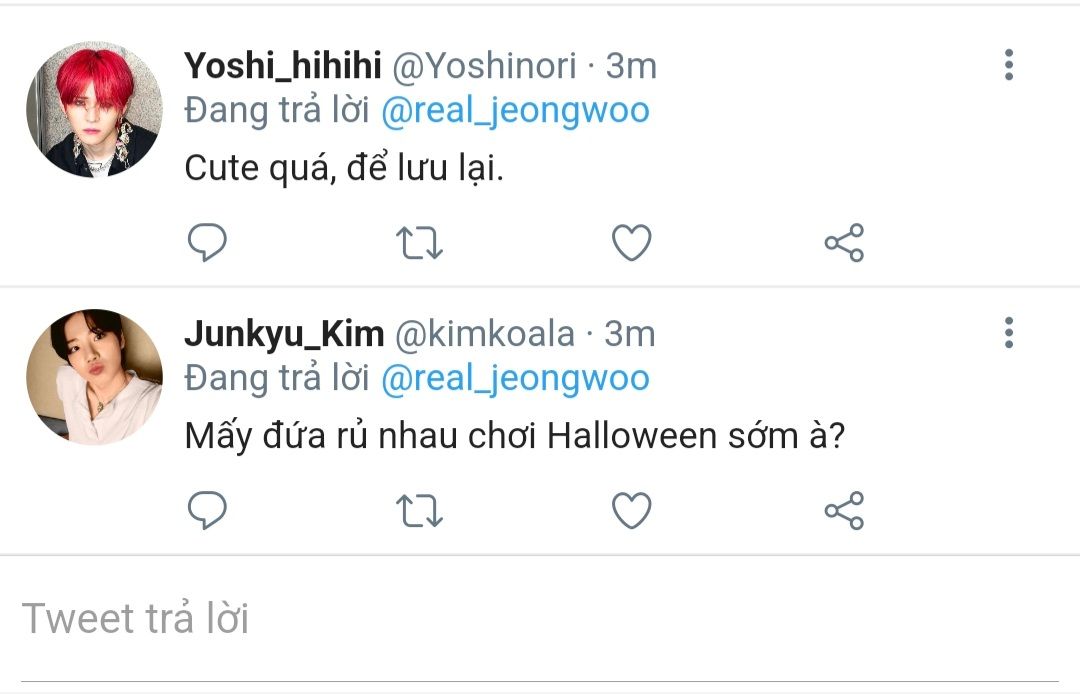Retweet Yoshi_hihihi's tweet

point(420,242)
